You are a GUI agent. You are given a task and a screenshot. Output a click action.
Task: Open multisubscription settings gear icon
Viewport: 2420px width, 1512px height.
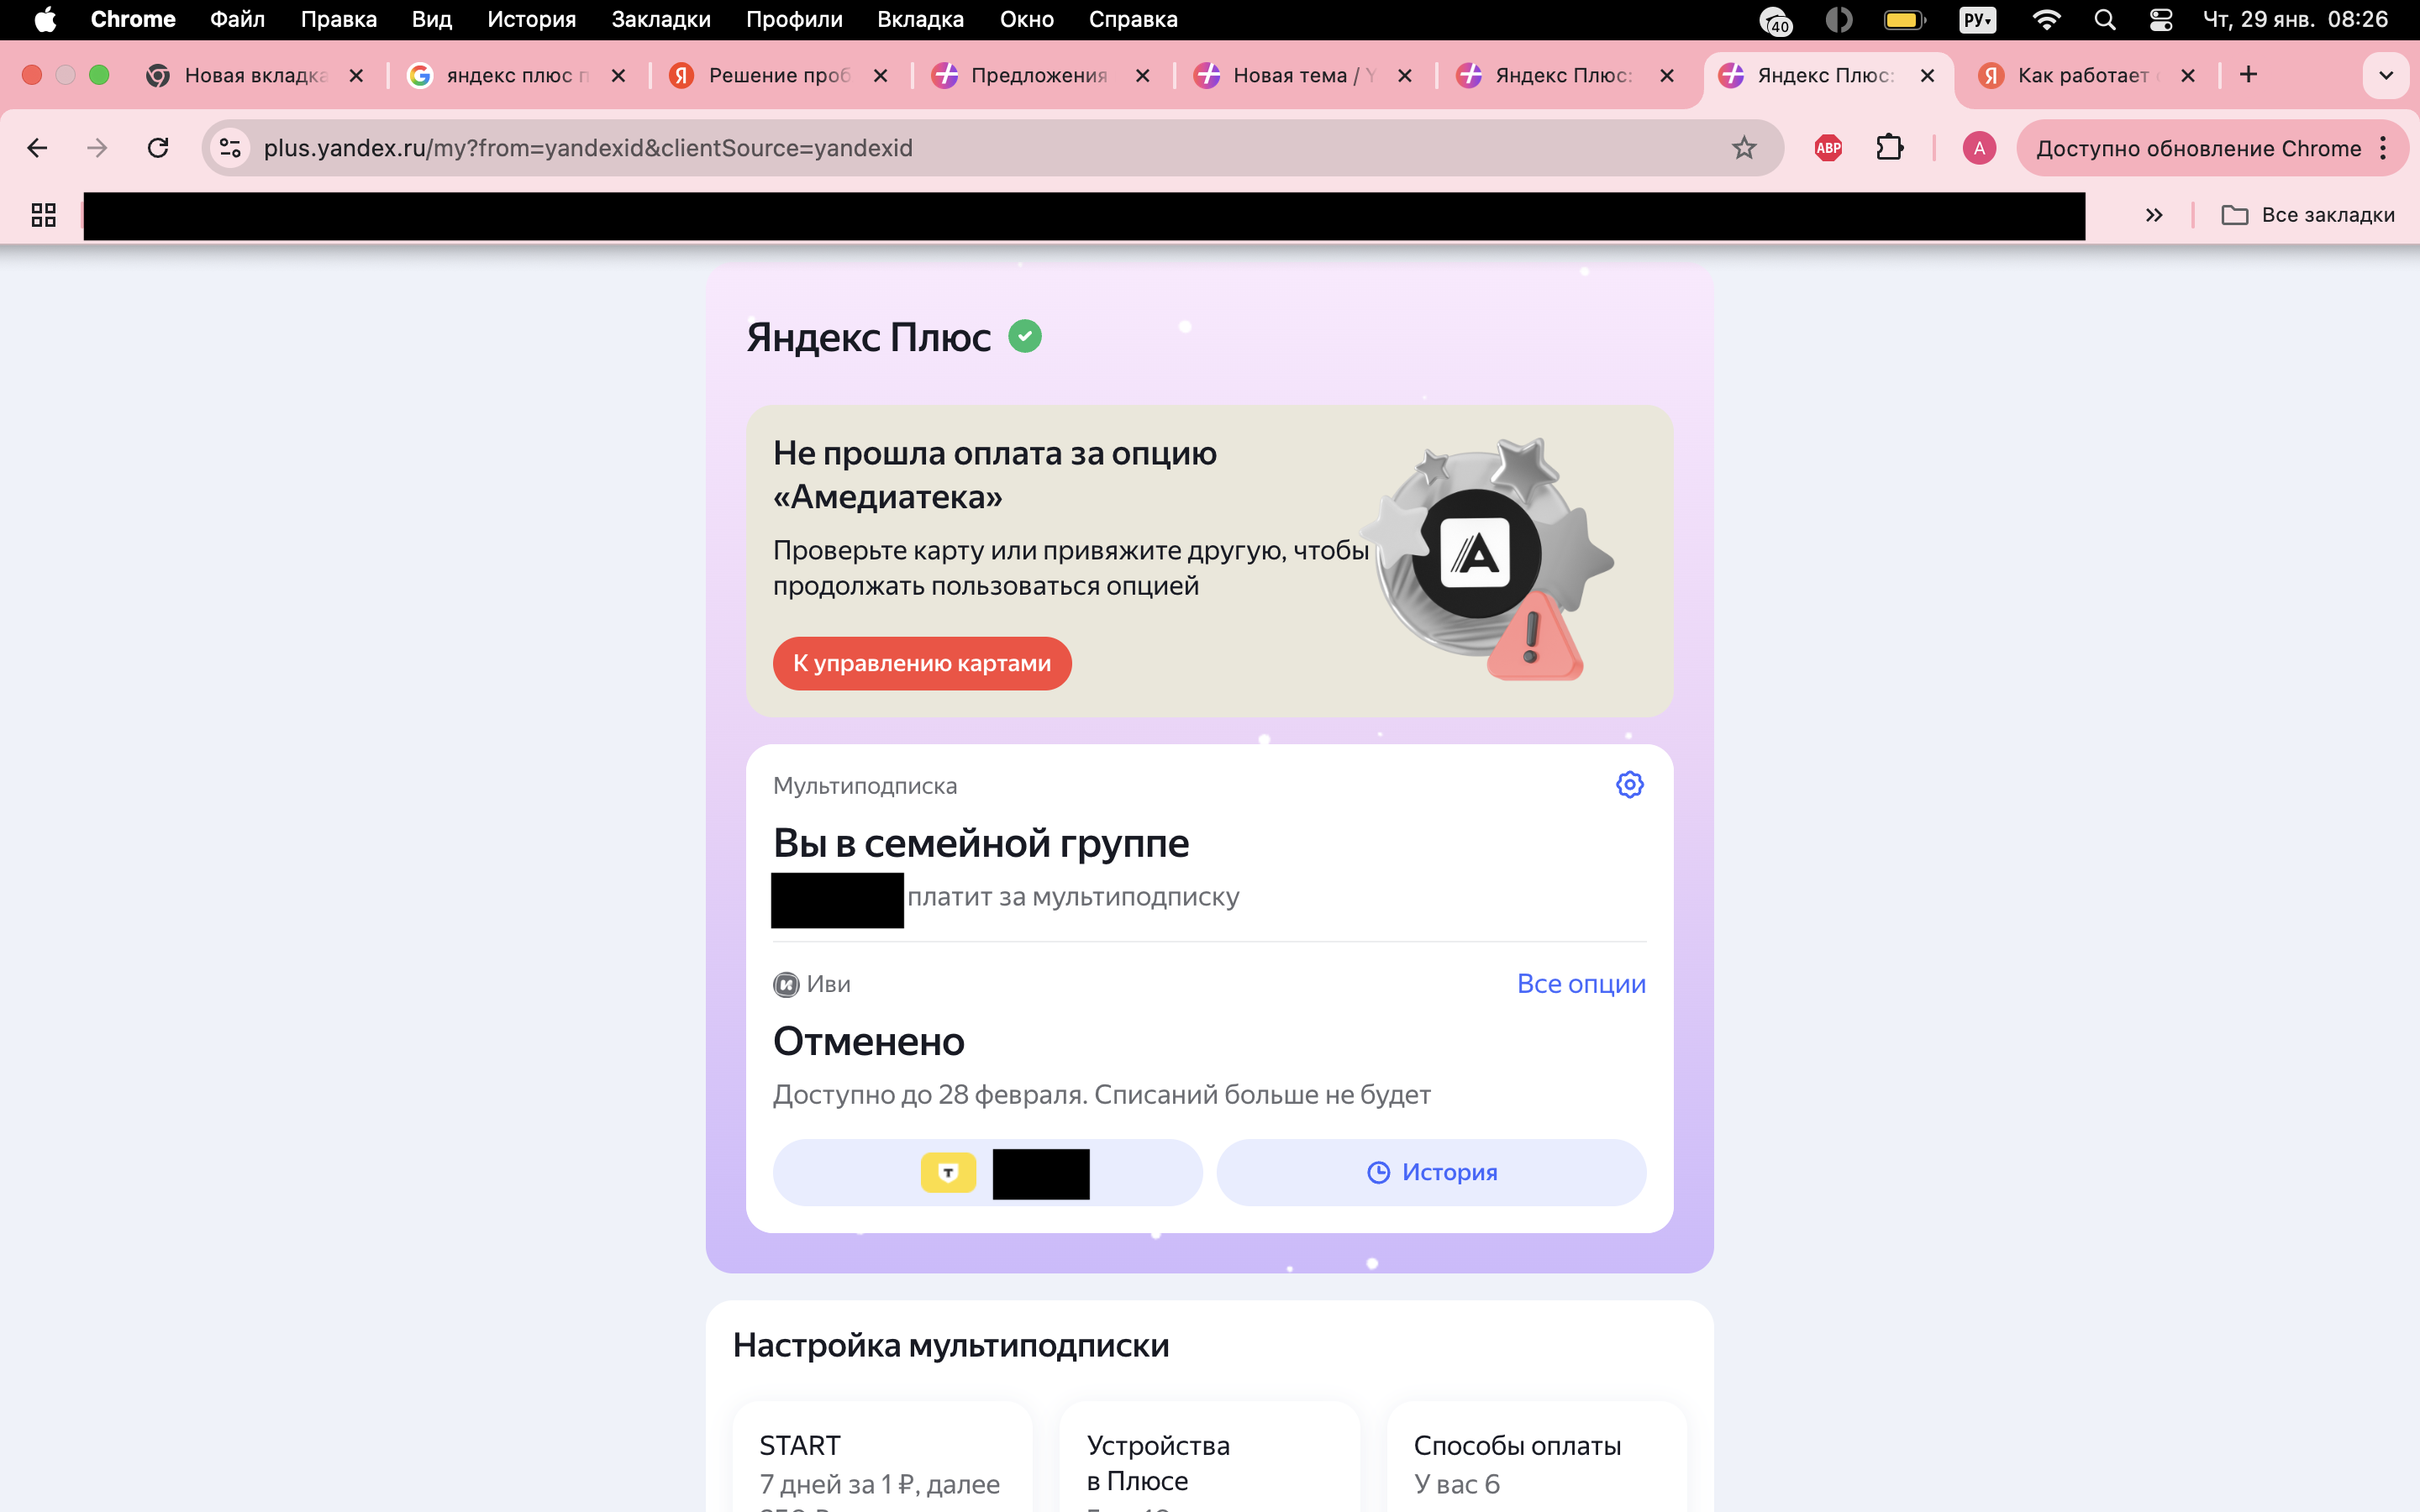(x=1629, y=785)
